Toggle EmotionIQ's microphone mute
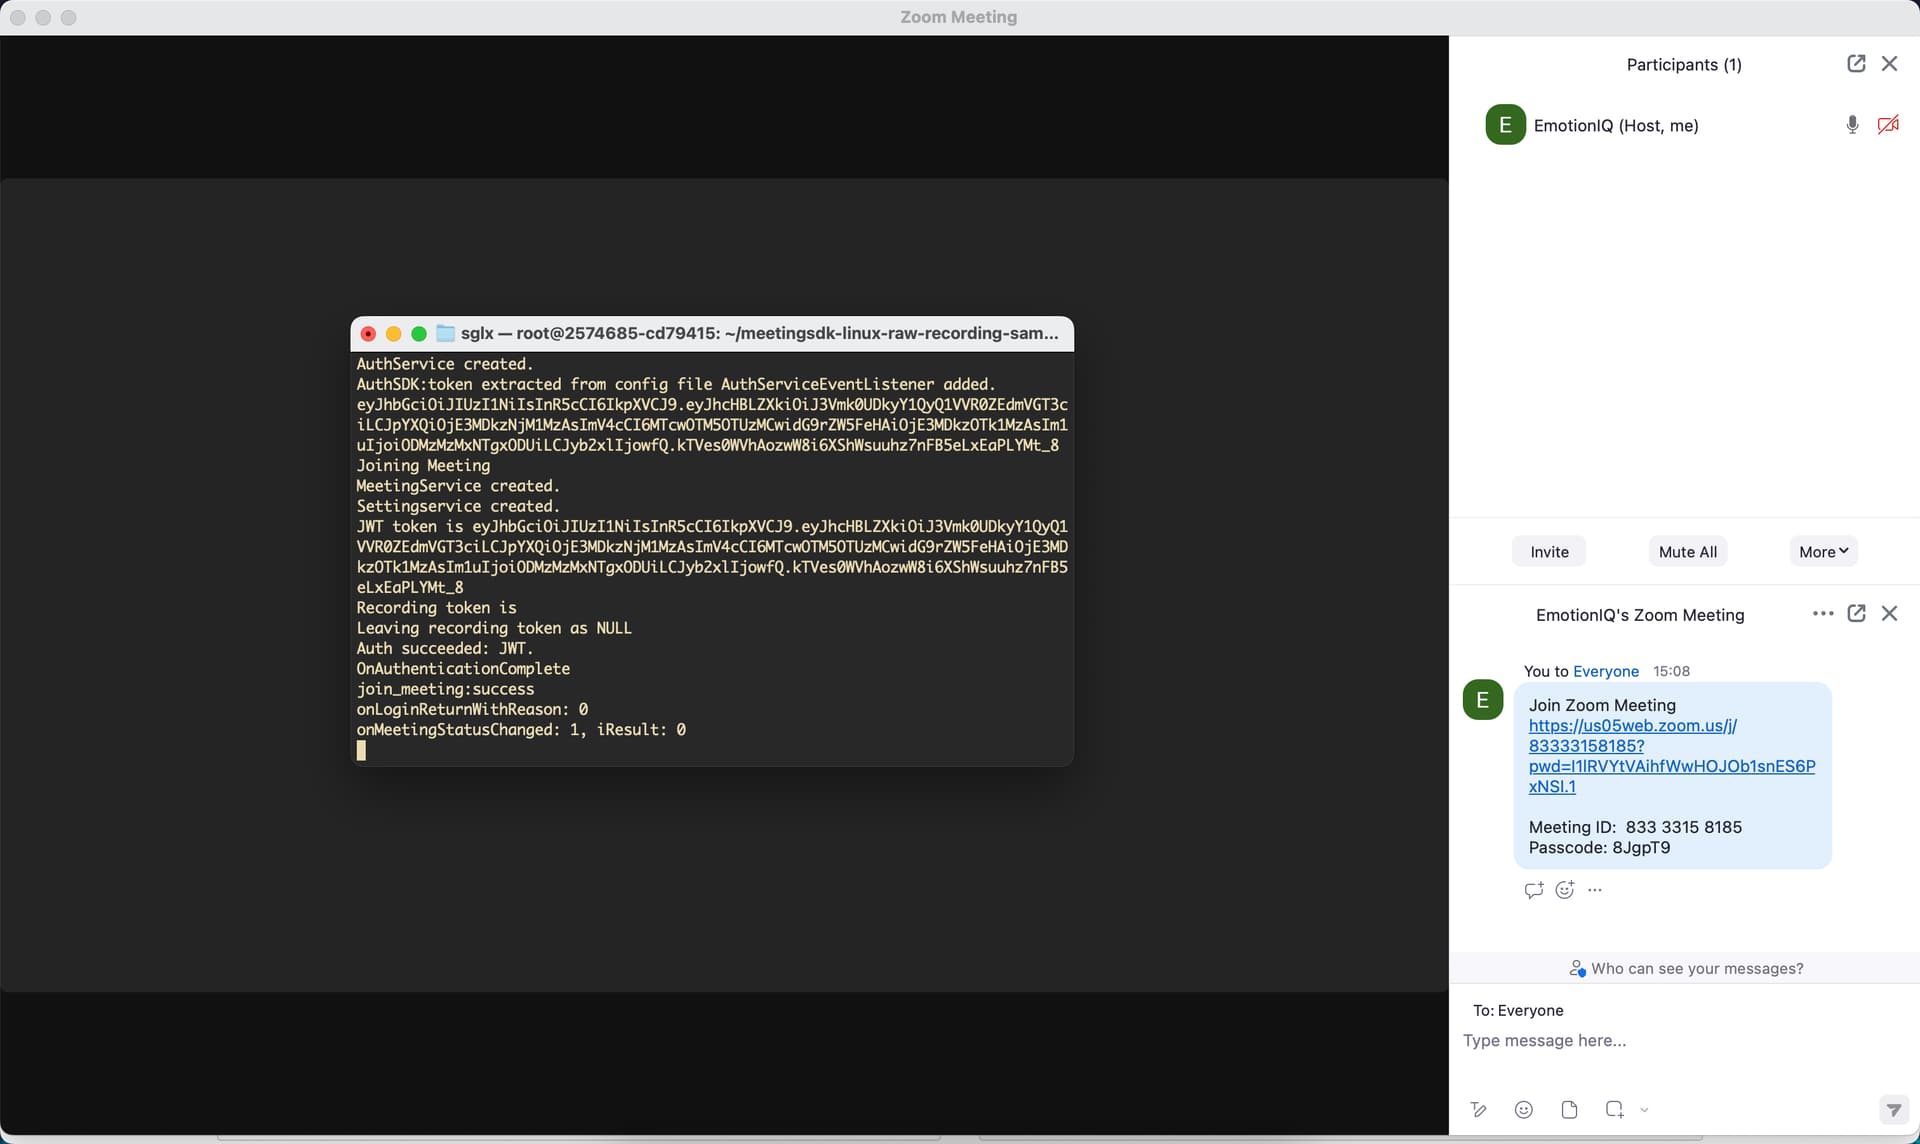The width and height of the screenshot is (1920, 1144). pyautogui.click(x=1852, y=125)
